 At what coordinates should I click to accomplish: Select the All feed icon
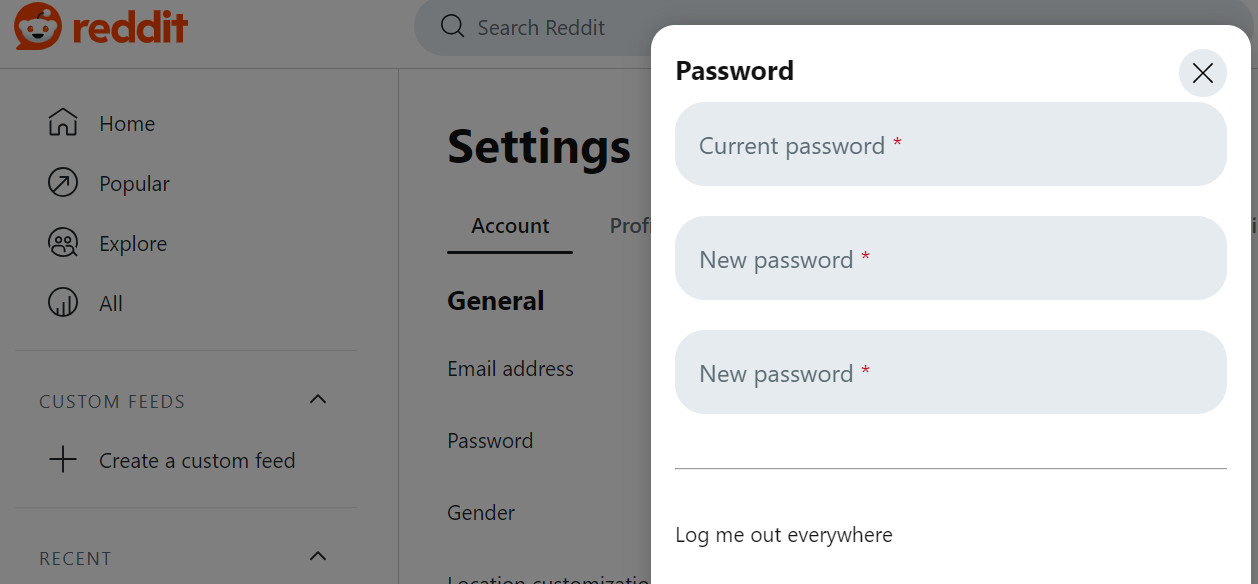(63, 302)
